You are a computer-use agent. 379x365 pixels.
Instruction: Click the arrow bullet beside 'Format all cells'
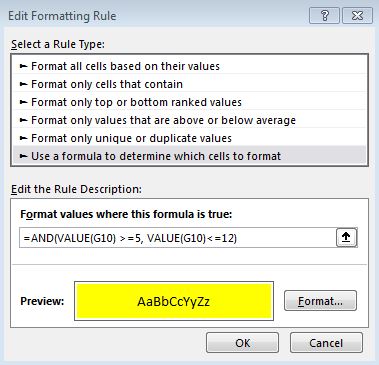point(23,66)
